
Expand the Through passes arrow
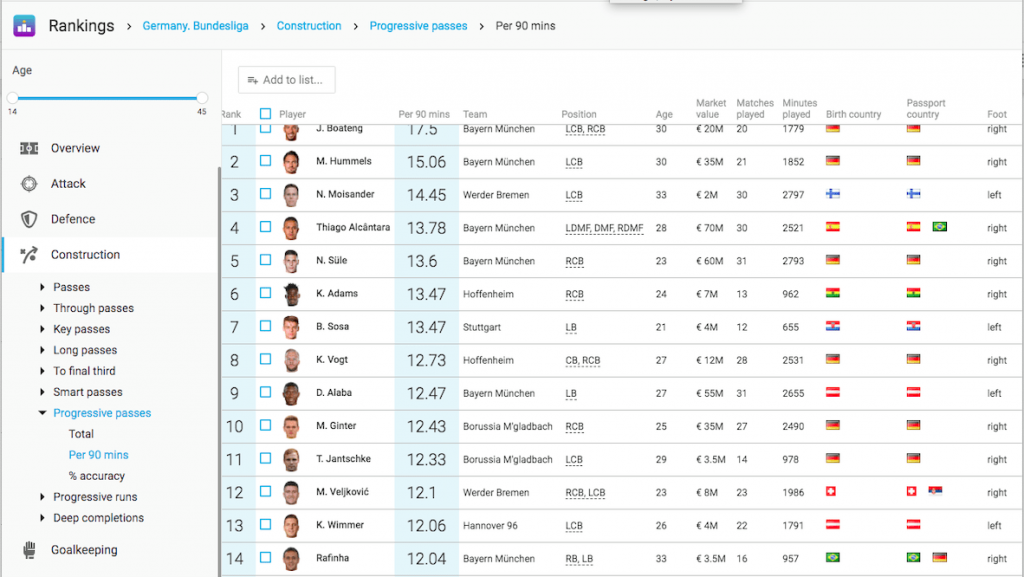(42, 308)
